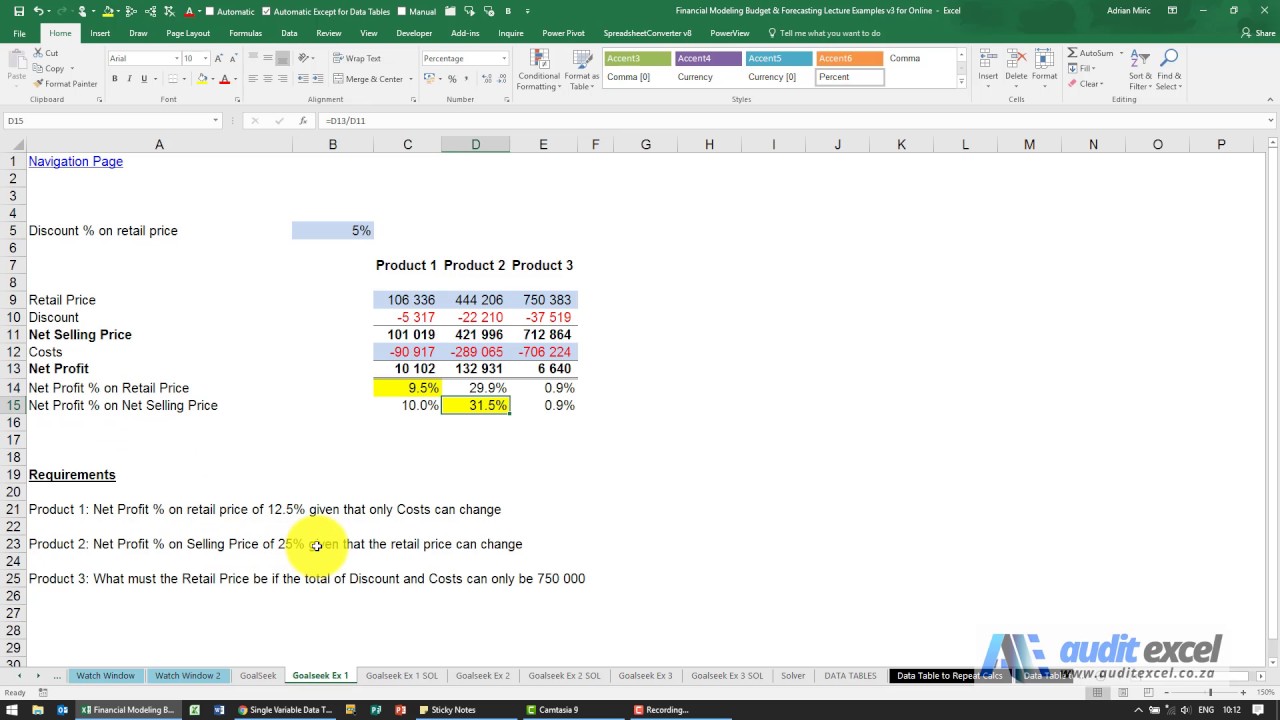Click the Bold formatting button
1280x720 pixels.
pos(114,79)
